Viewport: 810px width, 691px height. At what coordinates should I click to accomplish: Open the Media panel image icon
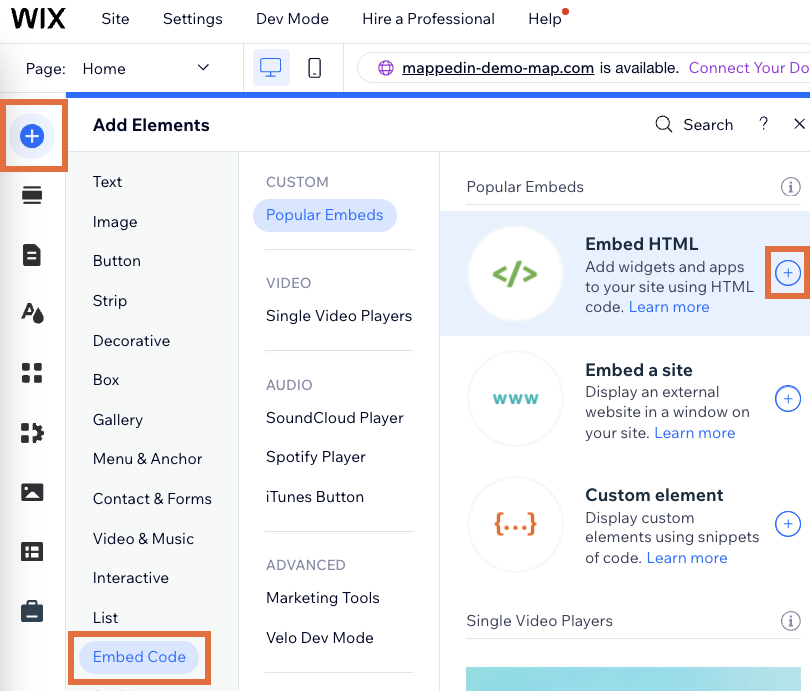point(34,492)
